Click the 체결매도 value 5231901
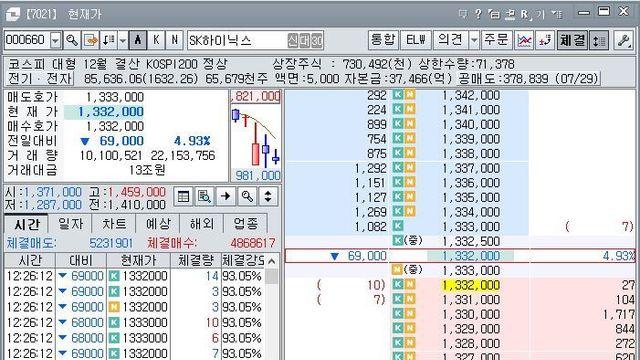This screenshot has height=360, width=640. coord(111,243)
